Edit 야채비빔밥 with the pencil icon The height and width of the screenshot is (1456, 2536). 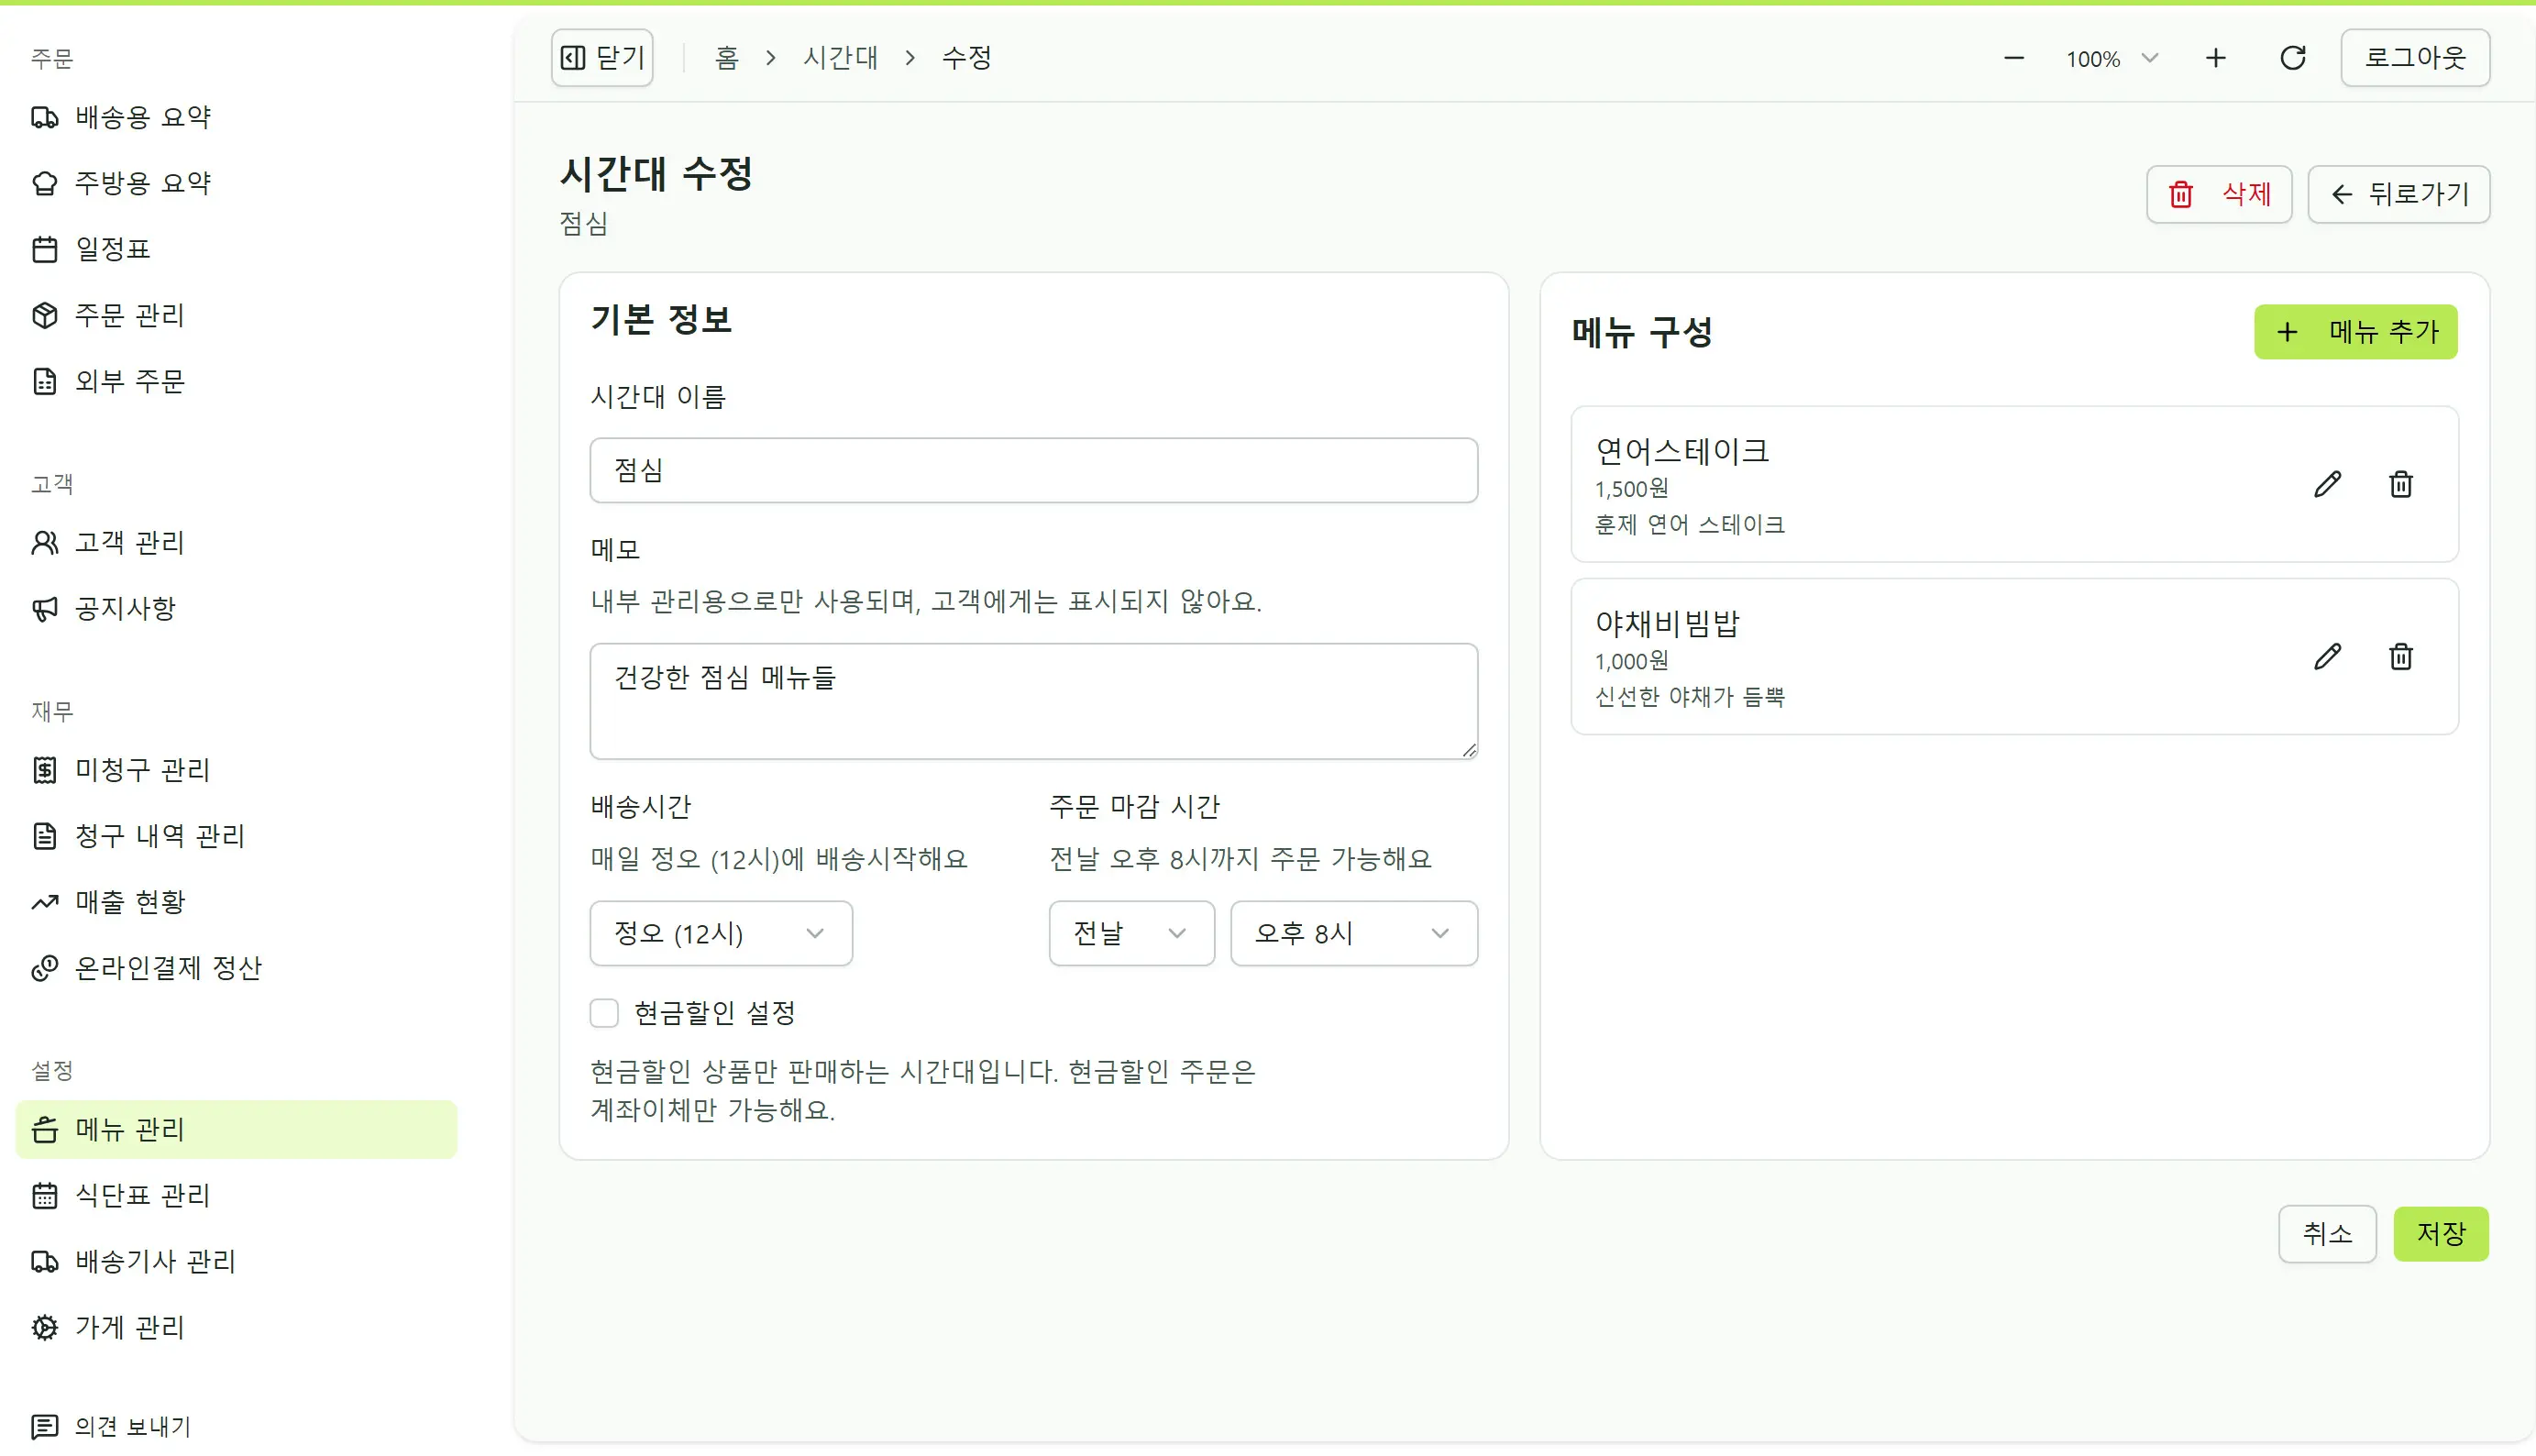pyautogui.click(x=2327, y=656)
